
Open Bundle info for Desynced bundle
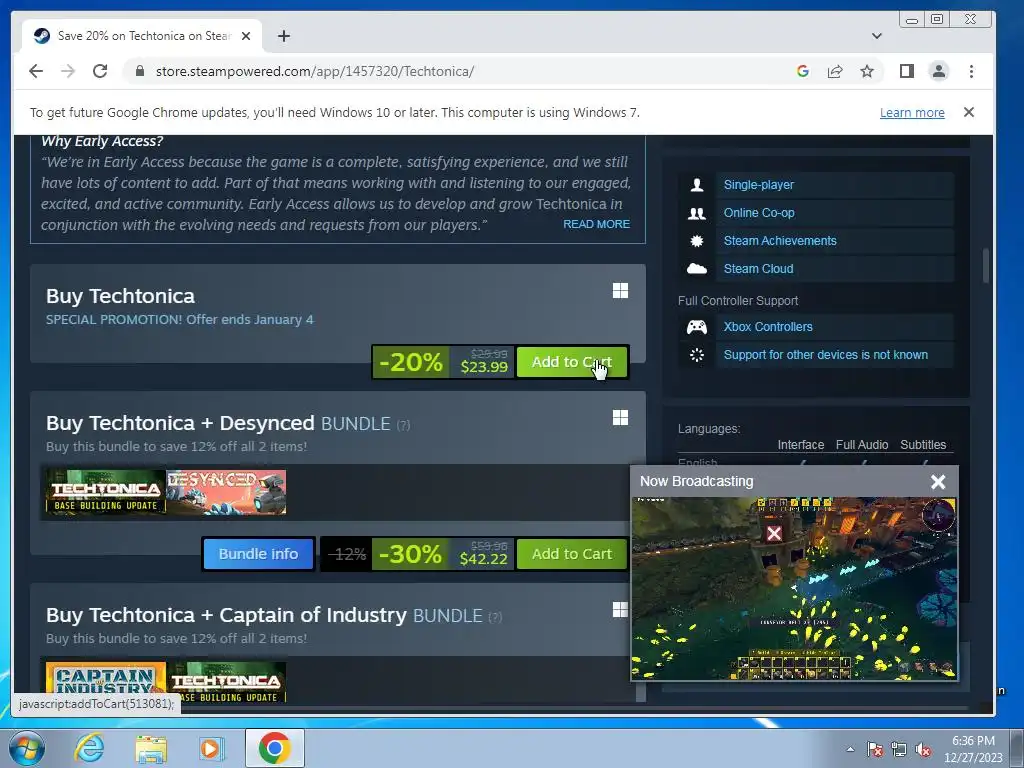coord(258,554)
